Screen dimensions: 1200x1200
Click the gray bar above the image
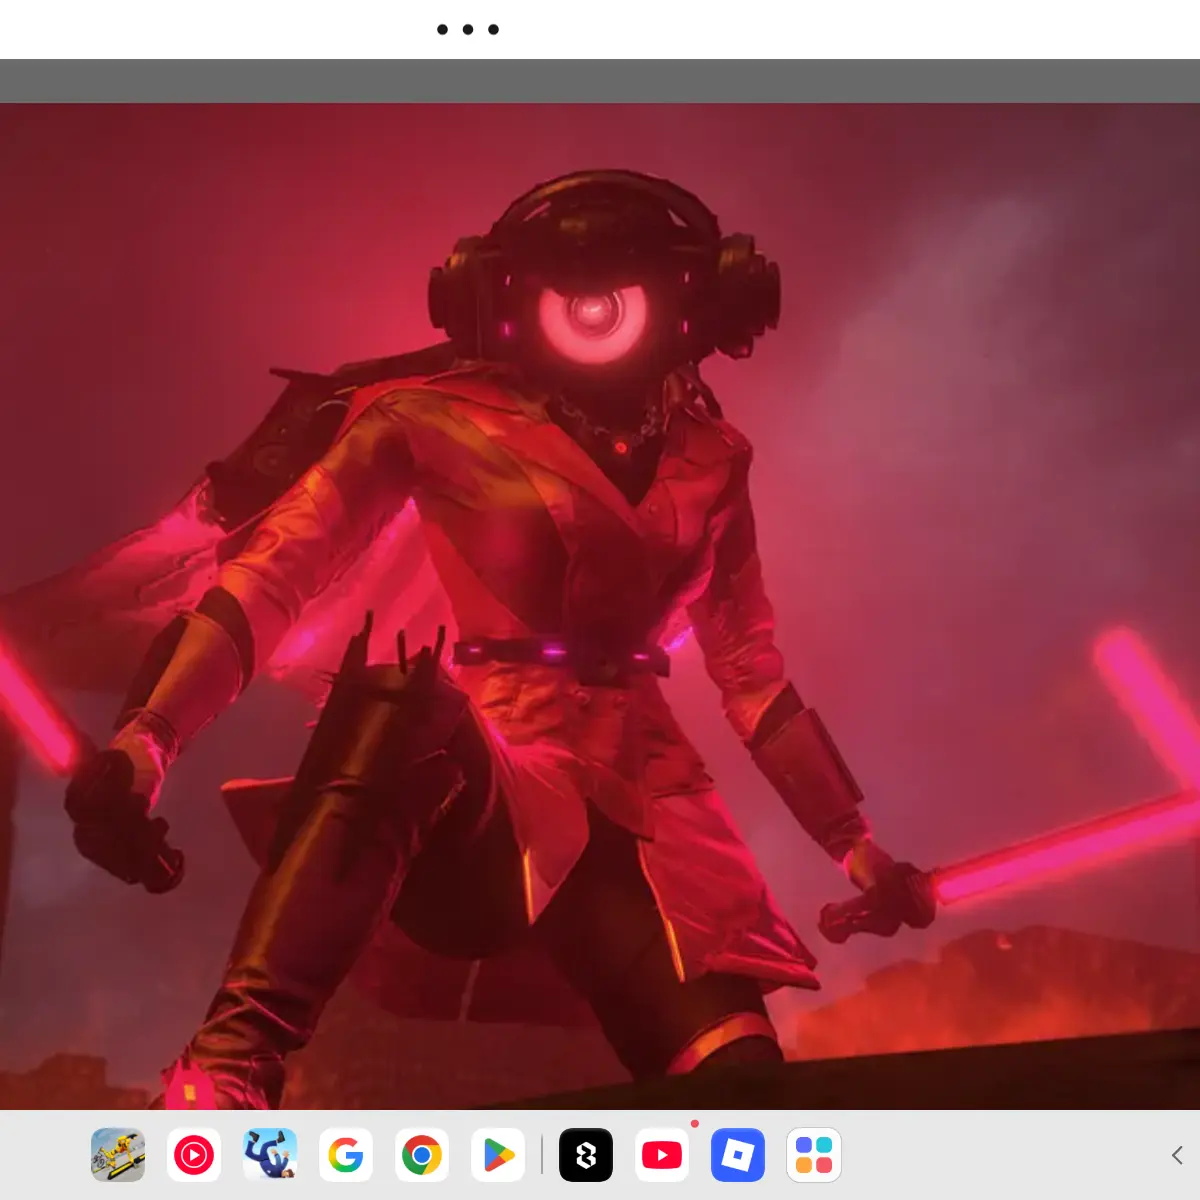(600, 81)
